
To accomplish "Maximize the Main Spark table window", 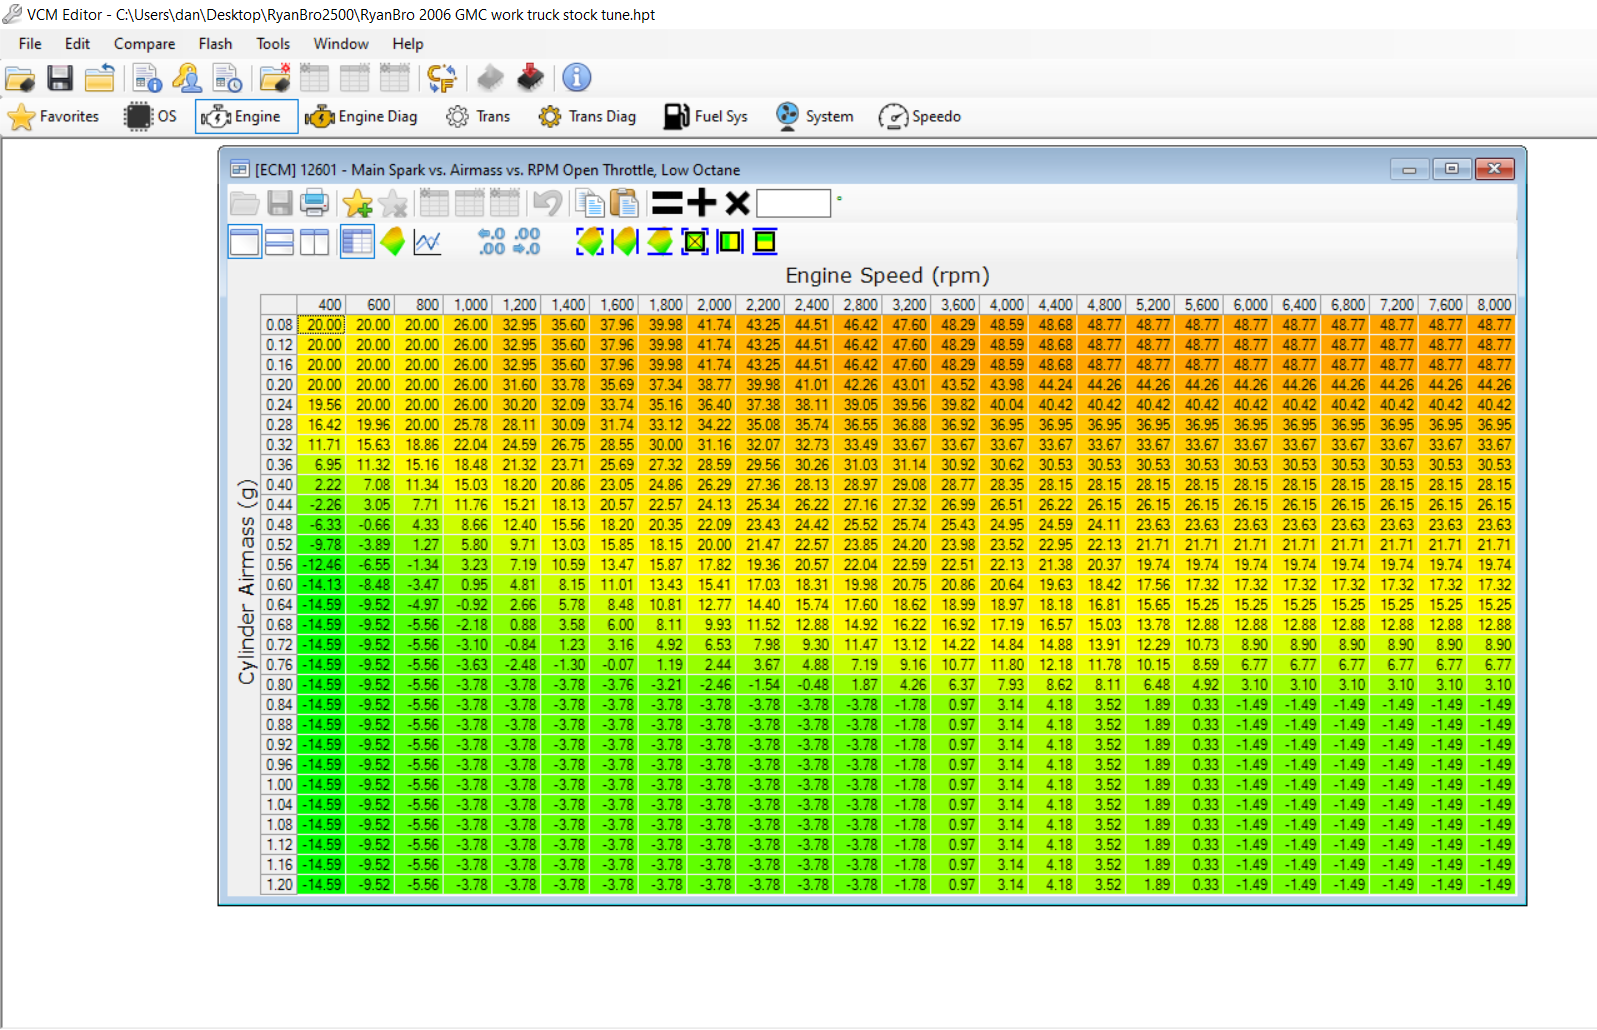I will tap(1451, 169).
